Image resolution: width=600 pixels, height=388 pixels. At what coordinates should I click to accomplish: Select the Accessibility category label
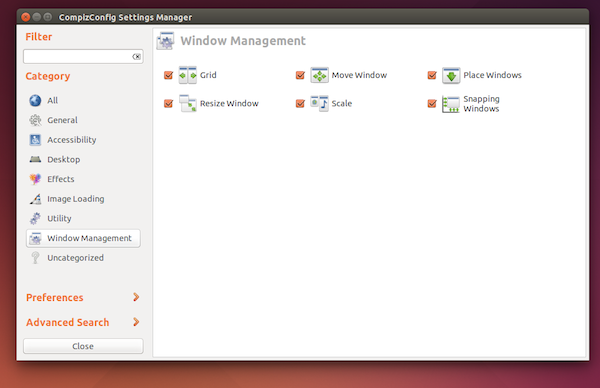[72, 140]
